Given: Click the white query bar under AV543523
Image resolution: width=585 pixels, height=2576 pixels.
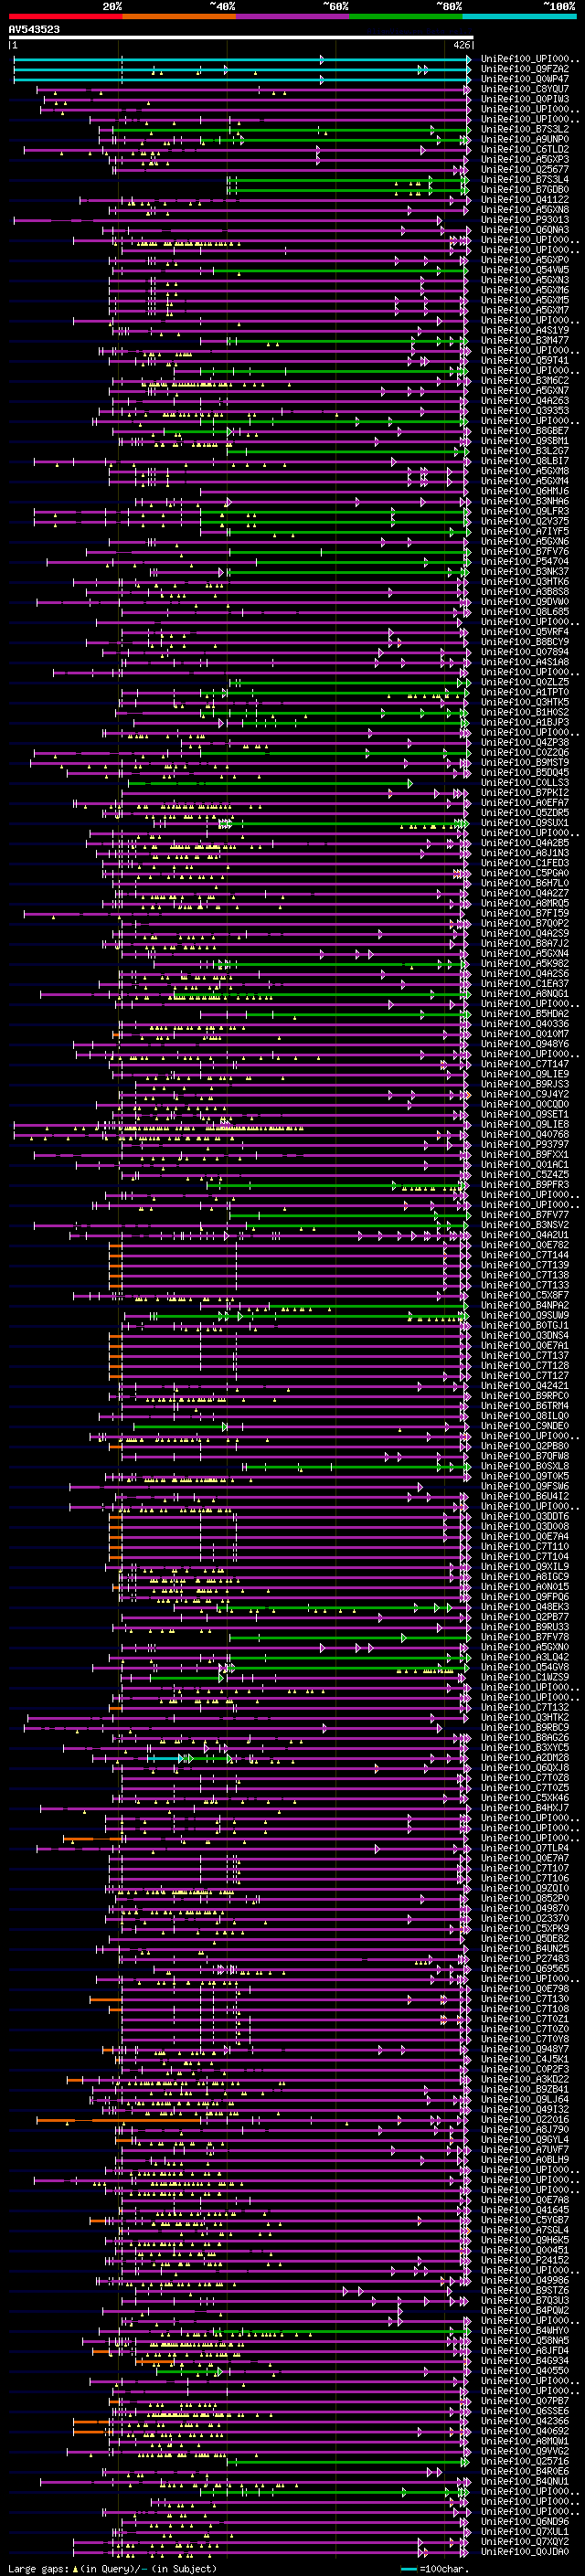Looking at the screenshot, I should click(x=241, y=38).
